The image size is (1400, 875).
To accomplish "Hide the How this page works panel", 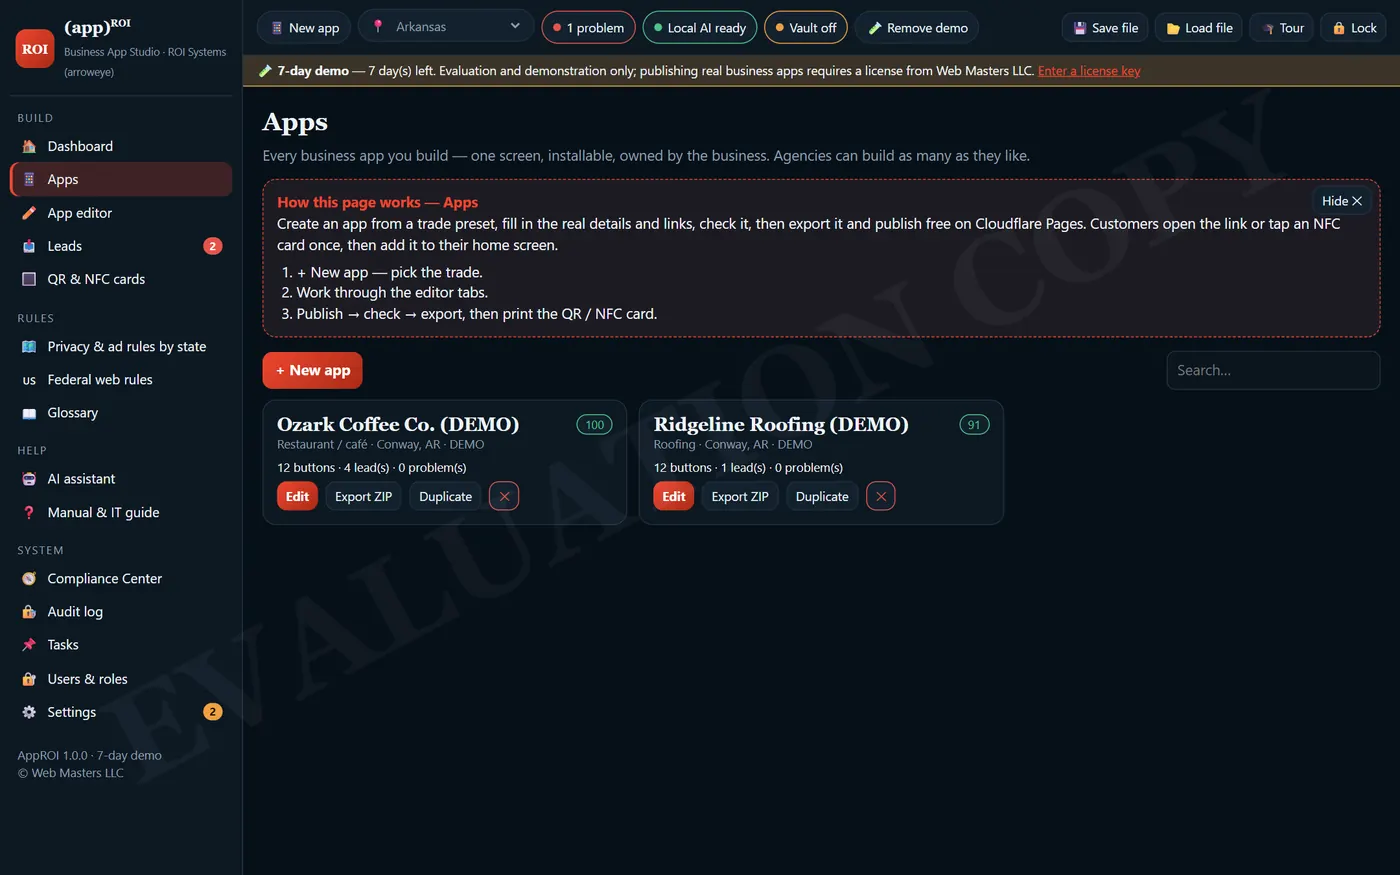I will (x=1341, y=201).
